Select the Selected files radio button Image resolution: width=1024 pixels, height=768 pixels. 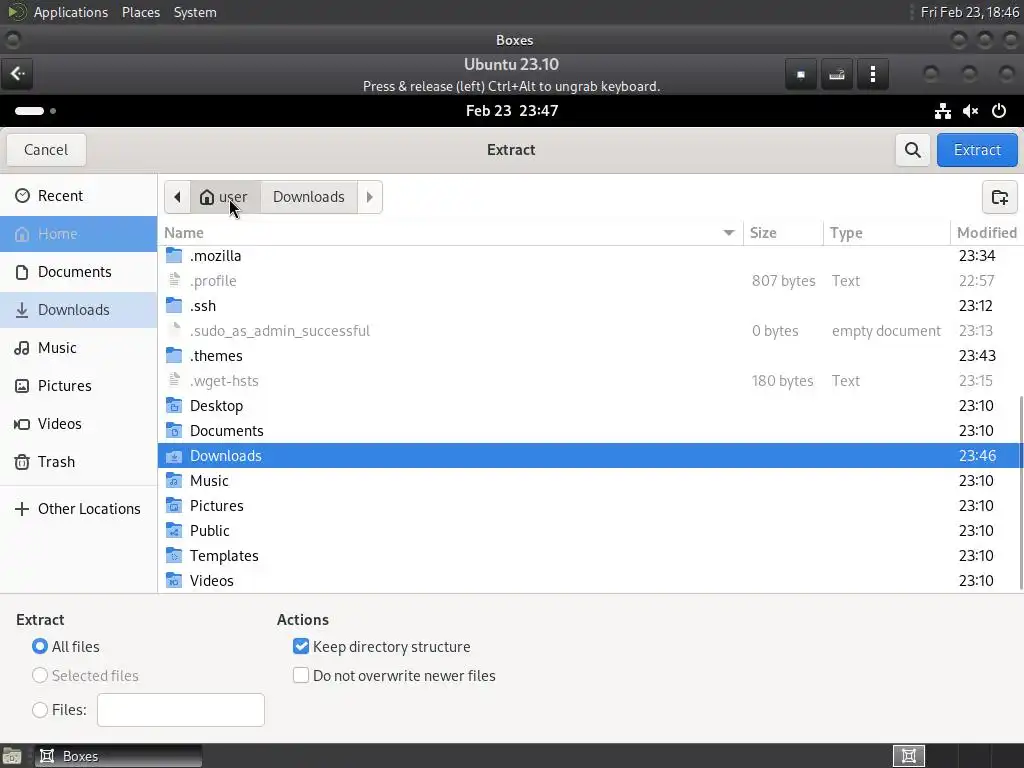(x=40, y=675)
